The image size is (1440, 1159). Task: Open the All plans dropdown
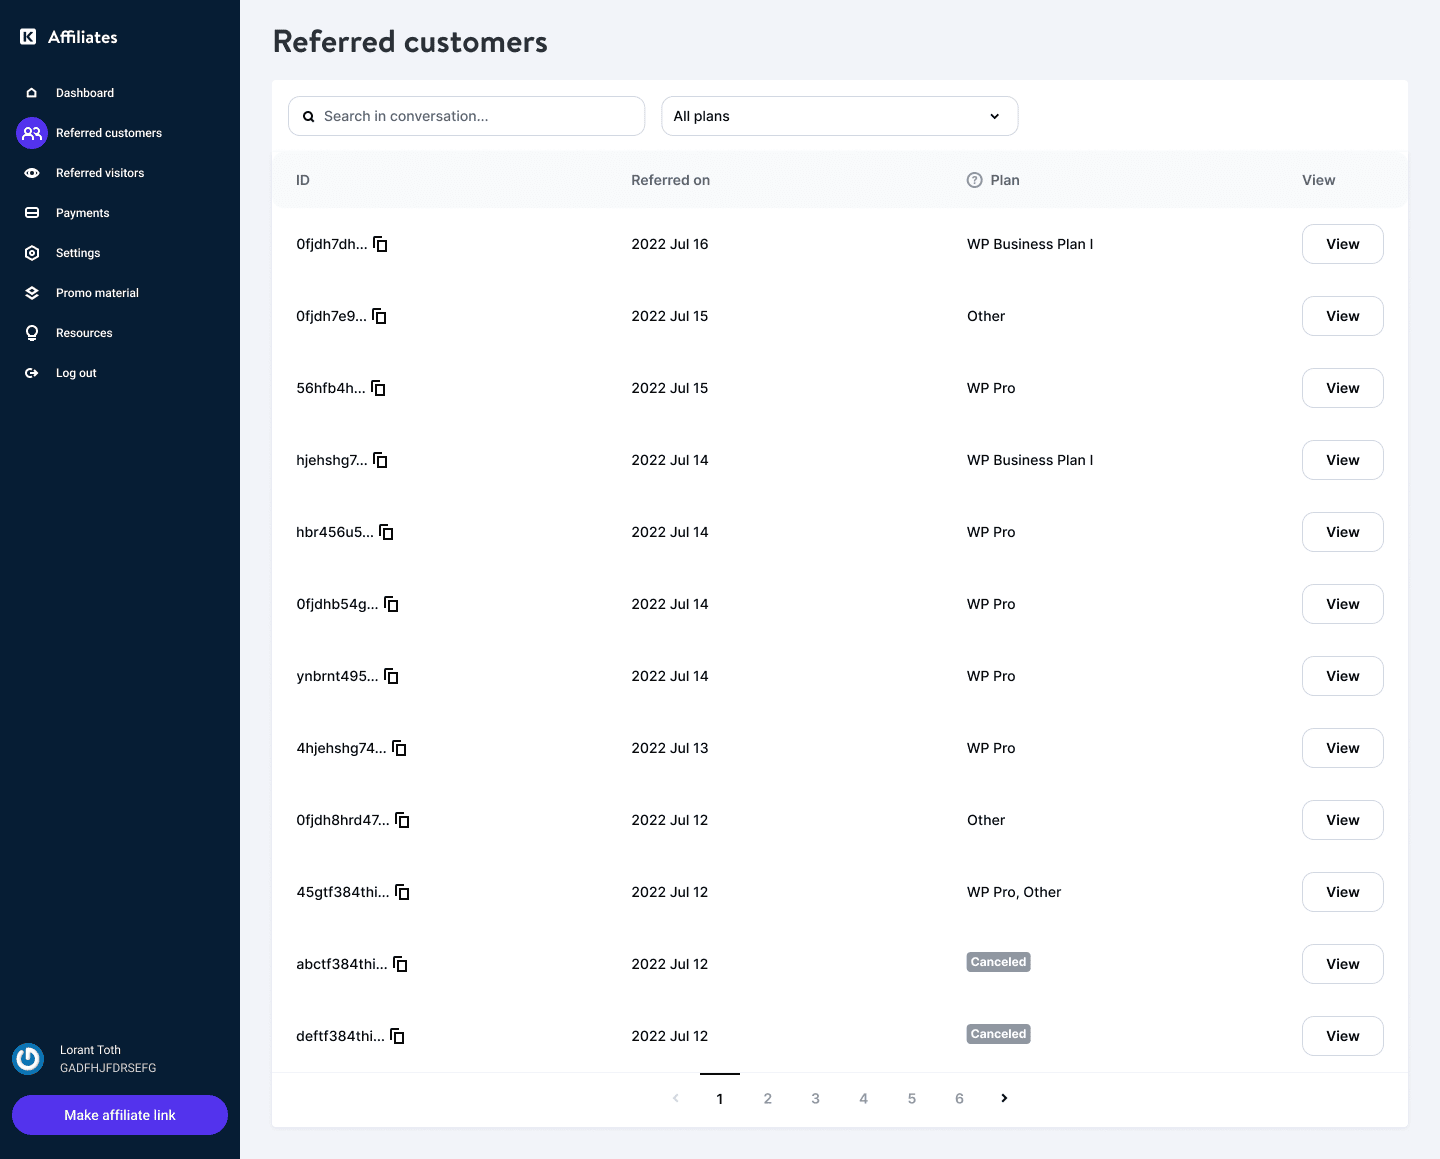(839, 116)
